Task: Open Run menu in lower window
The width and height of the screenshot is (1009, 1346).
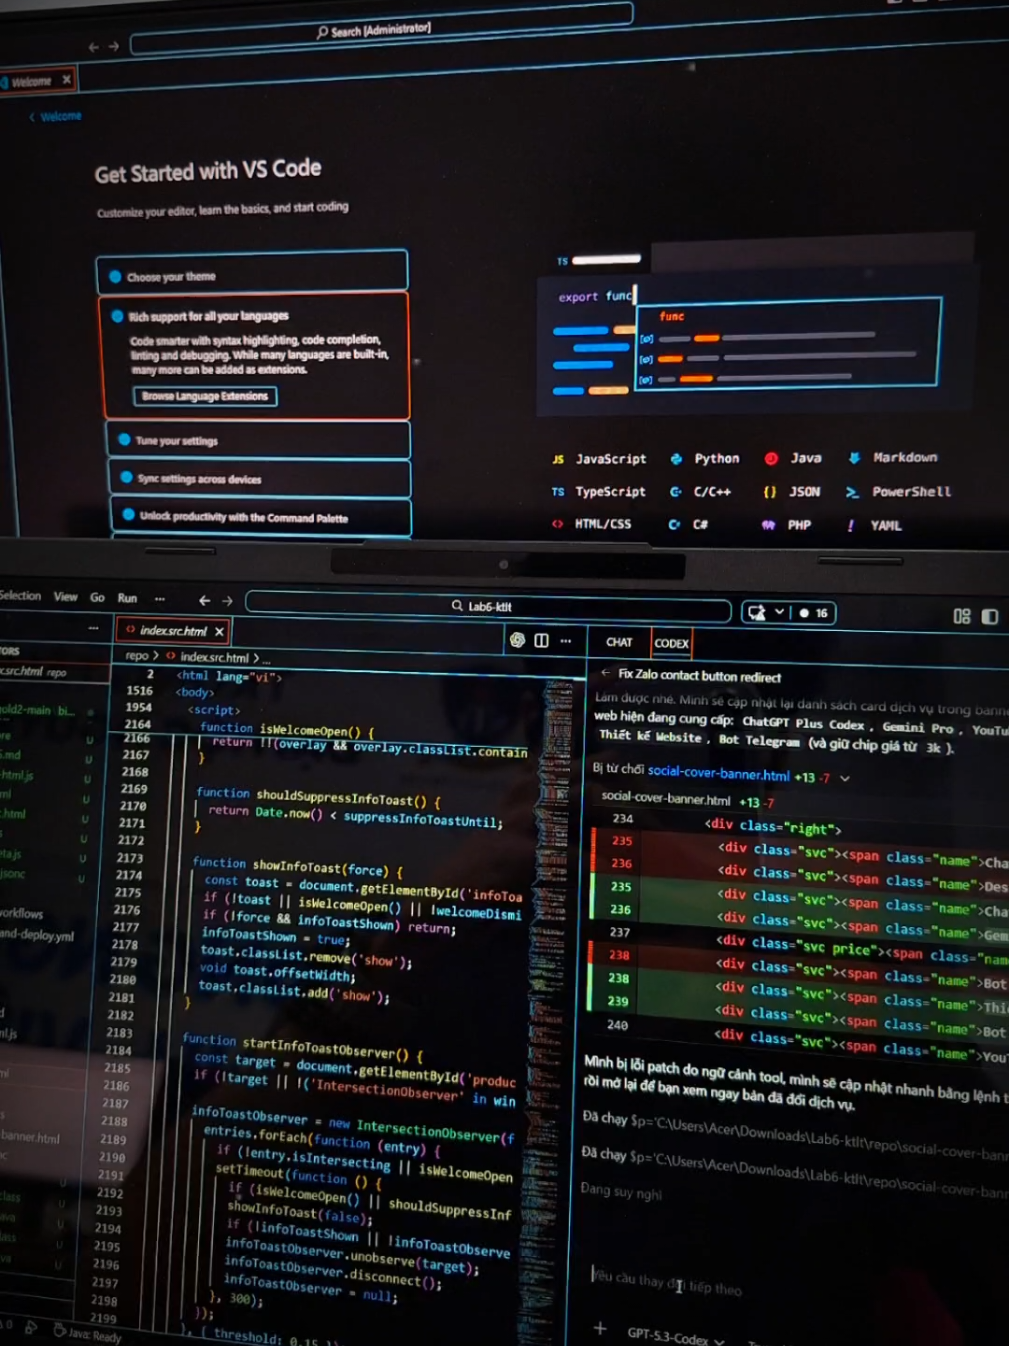Action: pyautogui.click(x=127, y=598)
